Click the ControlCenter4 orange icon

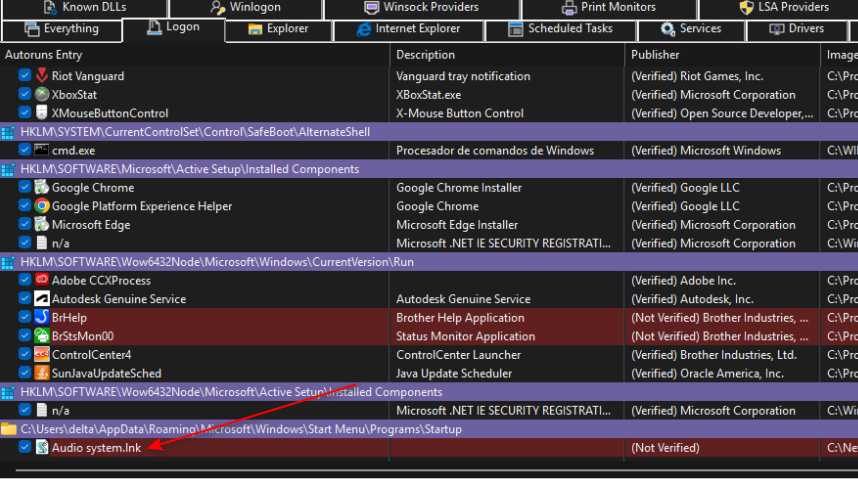coord(42,355)
